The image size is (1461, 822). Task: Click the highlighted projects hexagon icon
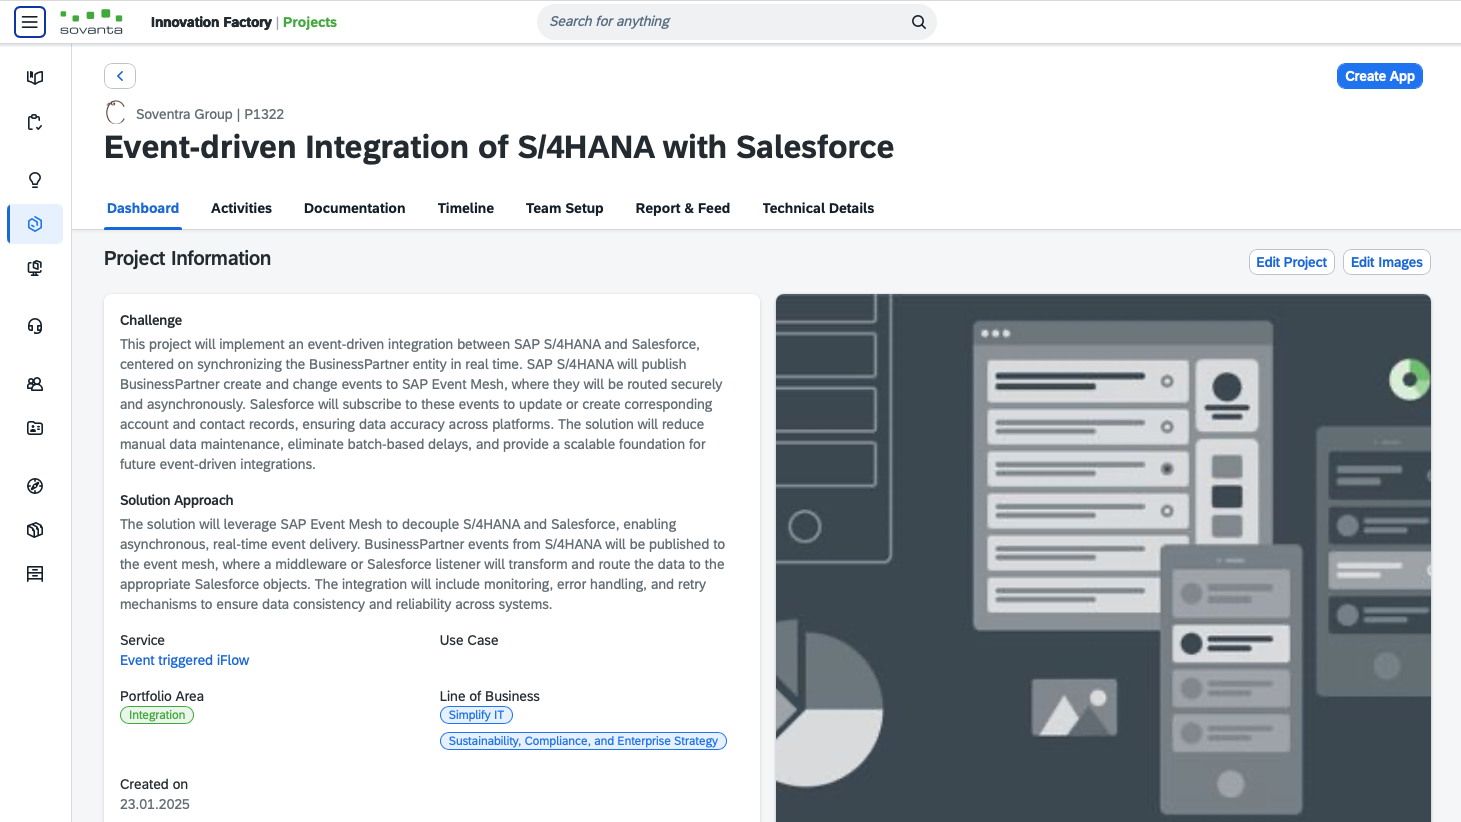[x=35, y=224]
